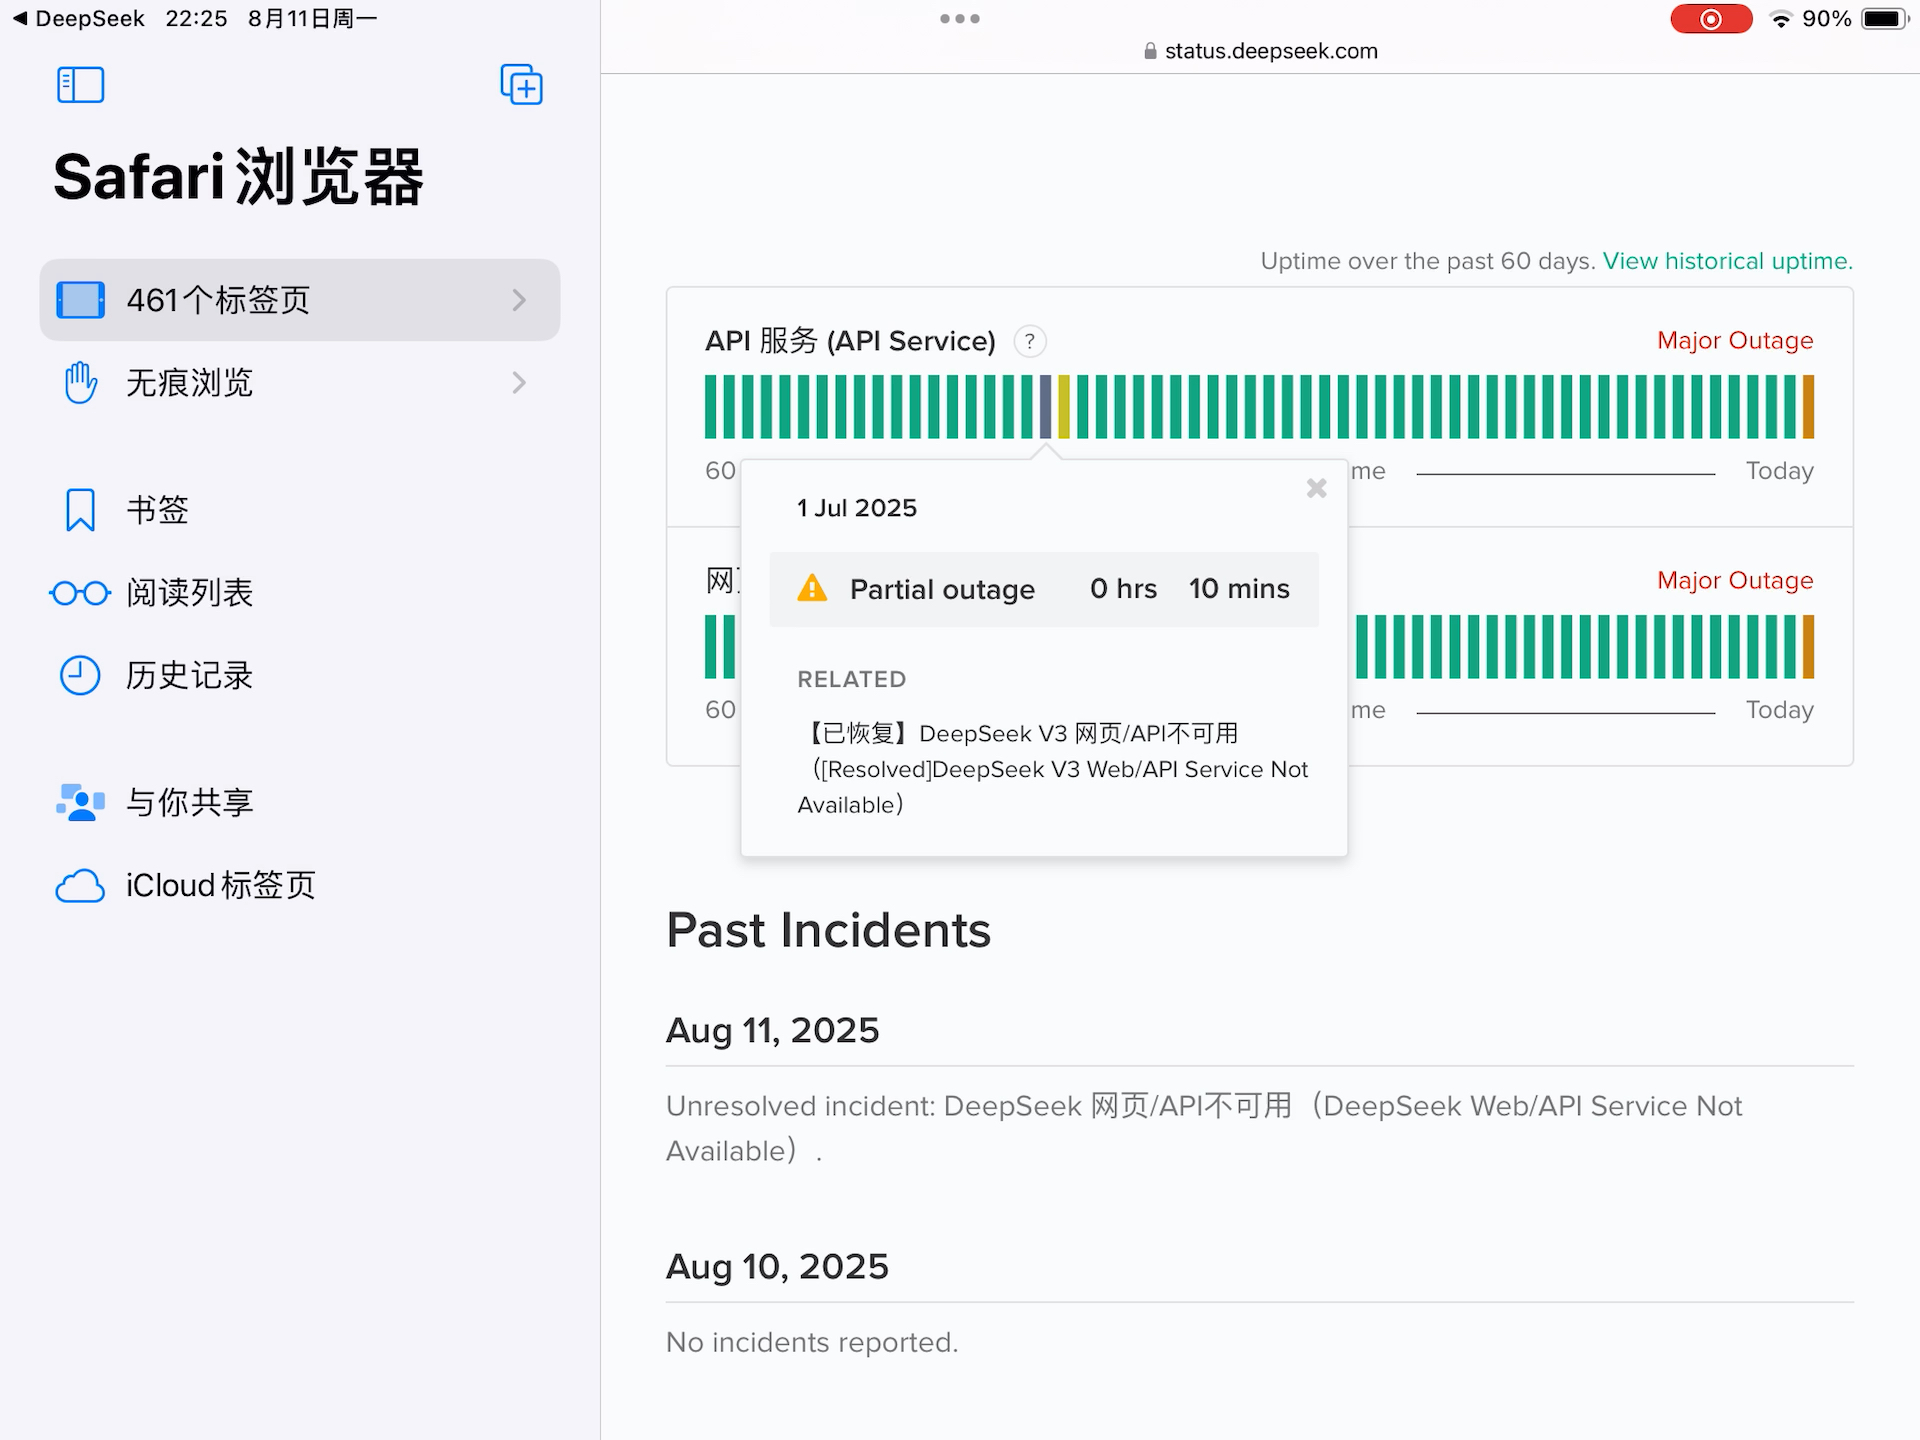Click the yellow bar in API uptime chart
1920x1440 pixels.
point(1064,406)
